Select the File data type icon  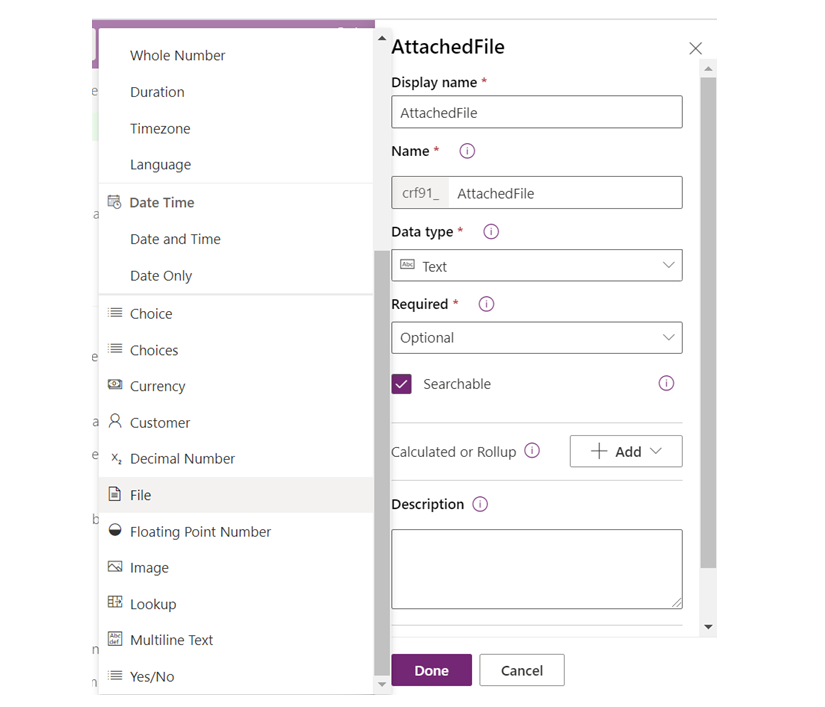(118, 494)
